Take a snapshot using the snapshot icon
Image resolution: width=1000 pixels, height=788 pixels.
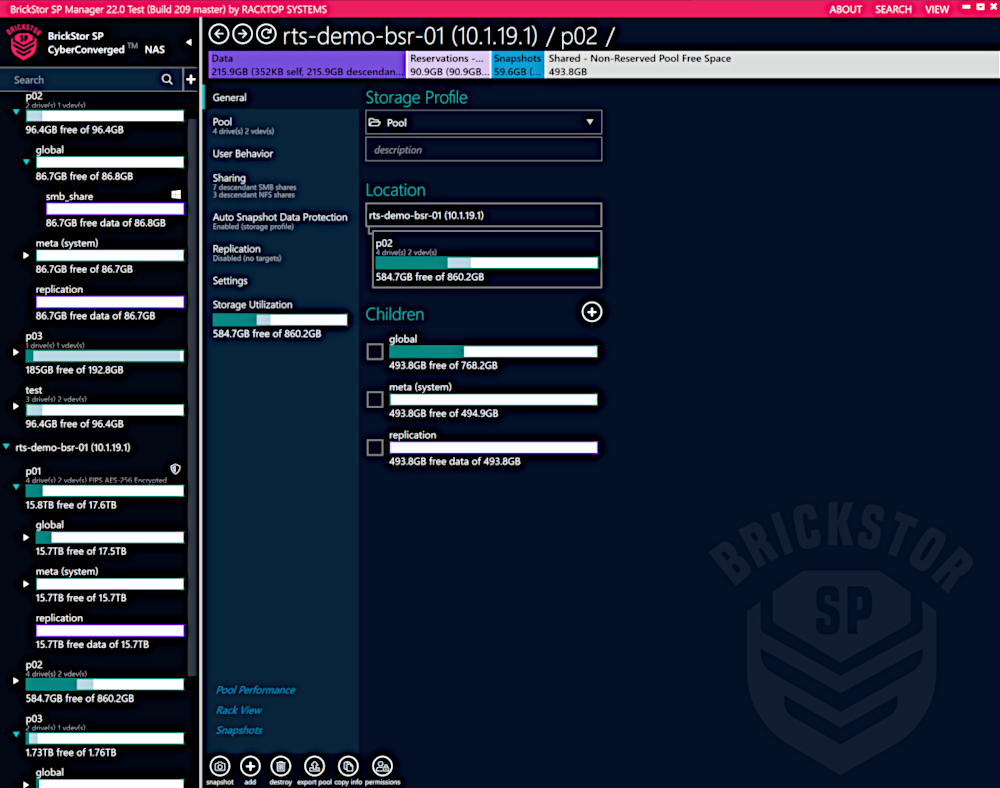[220, 767]
